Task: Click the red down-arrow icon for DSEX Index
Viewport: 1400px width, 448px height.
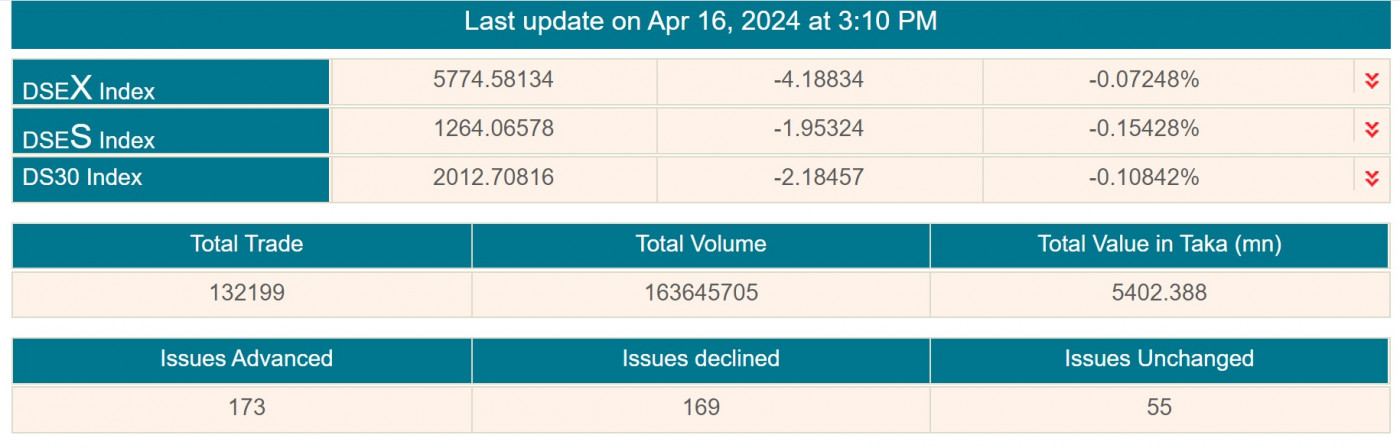Action: [1372, 80]
